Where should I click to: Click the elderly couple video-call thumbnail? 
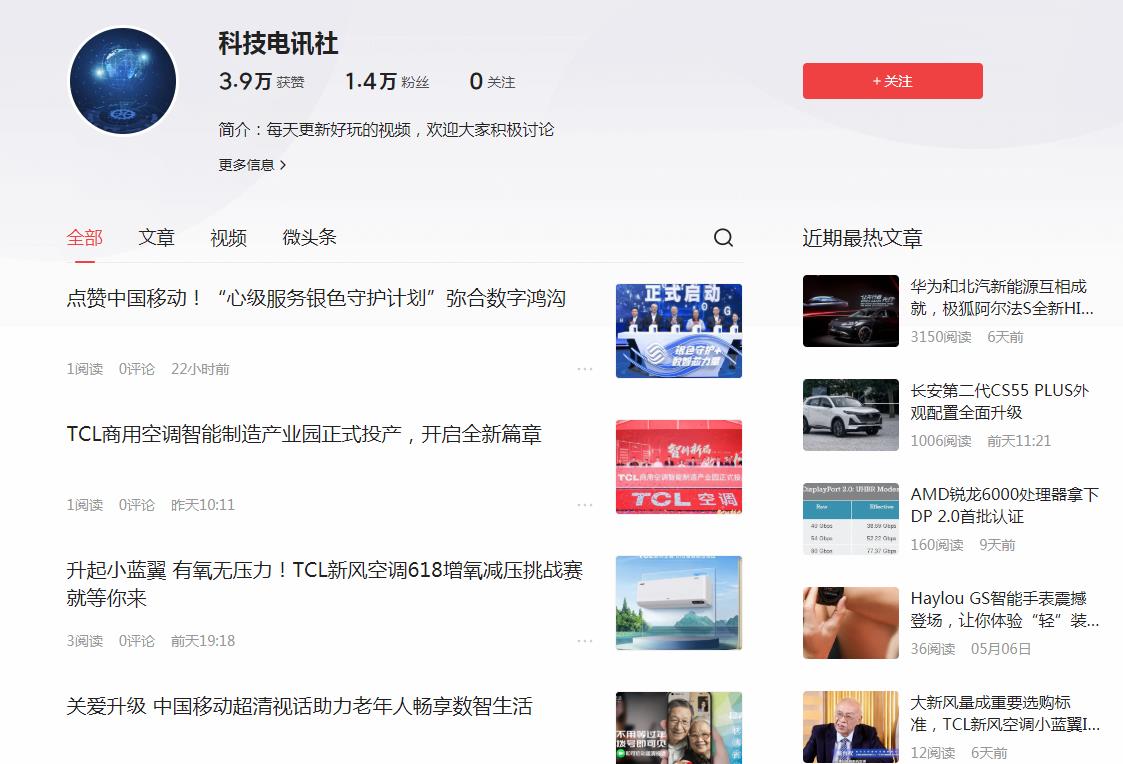tap(679, 727)
